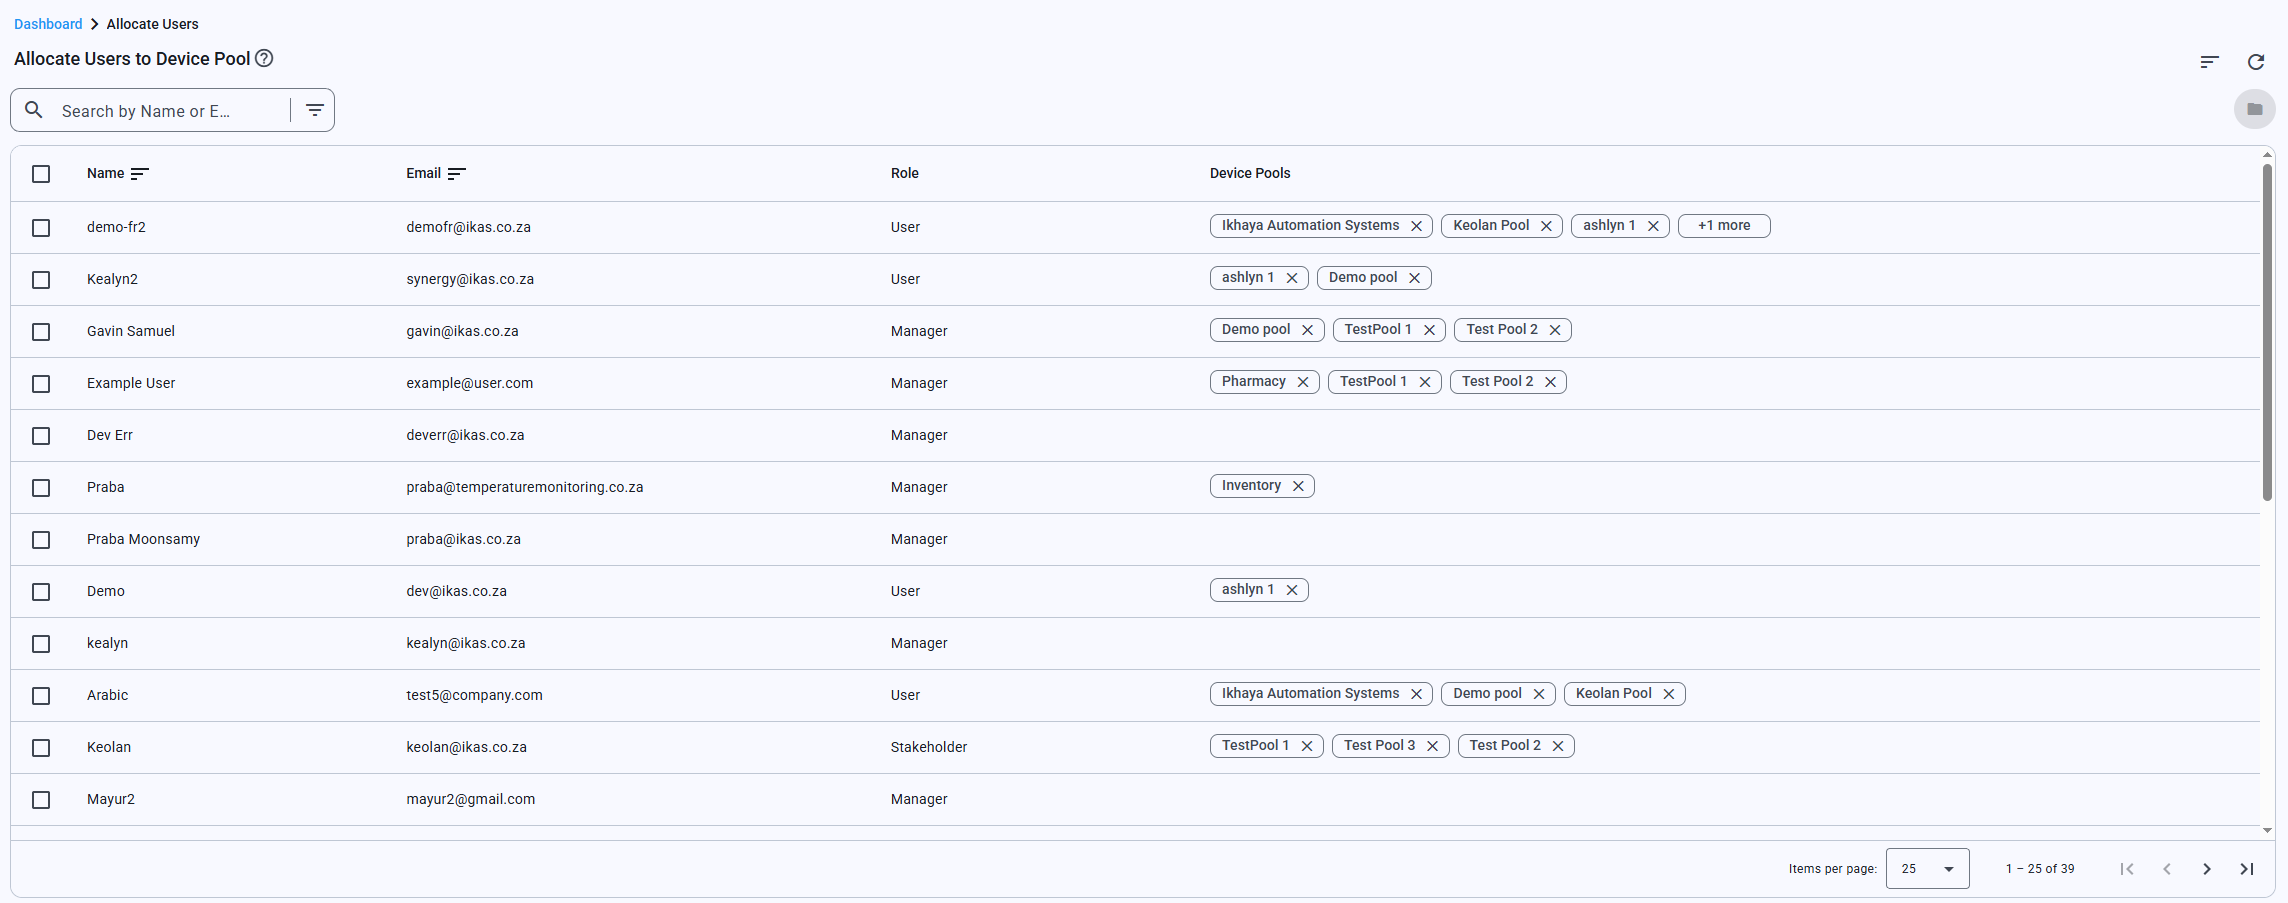Viewport: 2288px width, 903px height.
Task: Open the search filter options icon
Action: point(314,110)
